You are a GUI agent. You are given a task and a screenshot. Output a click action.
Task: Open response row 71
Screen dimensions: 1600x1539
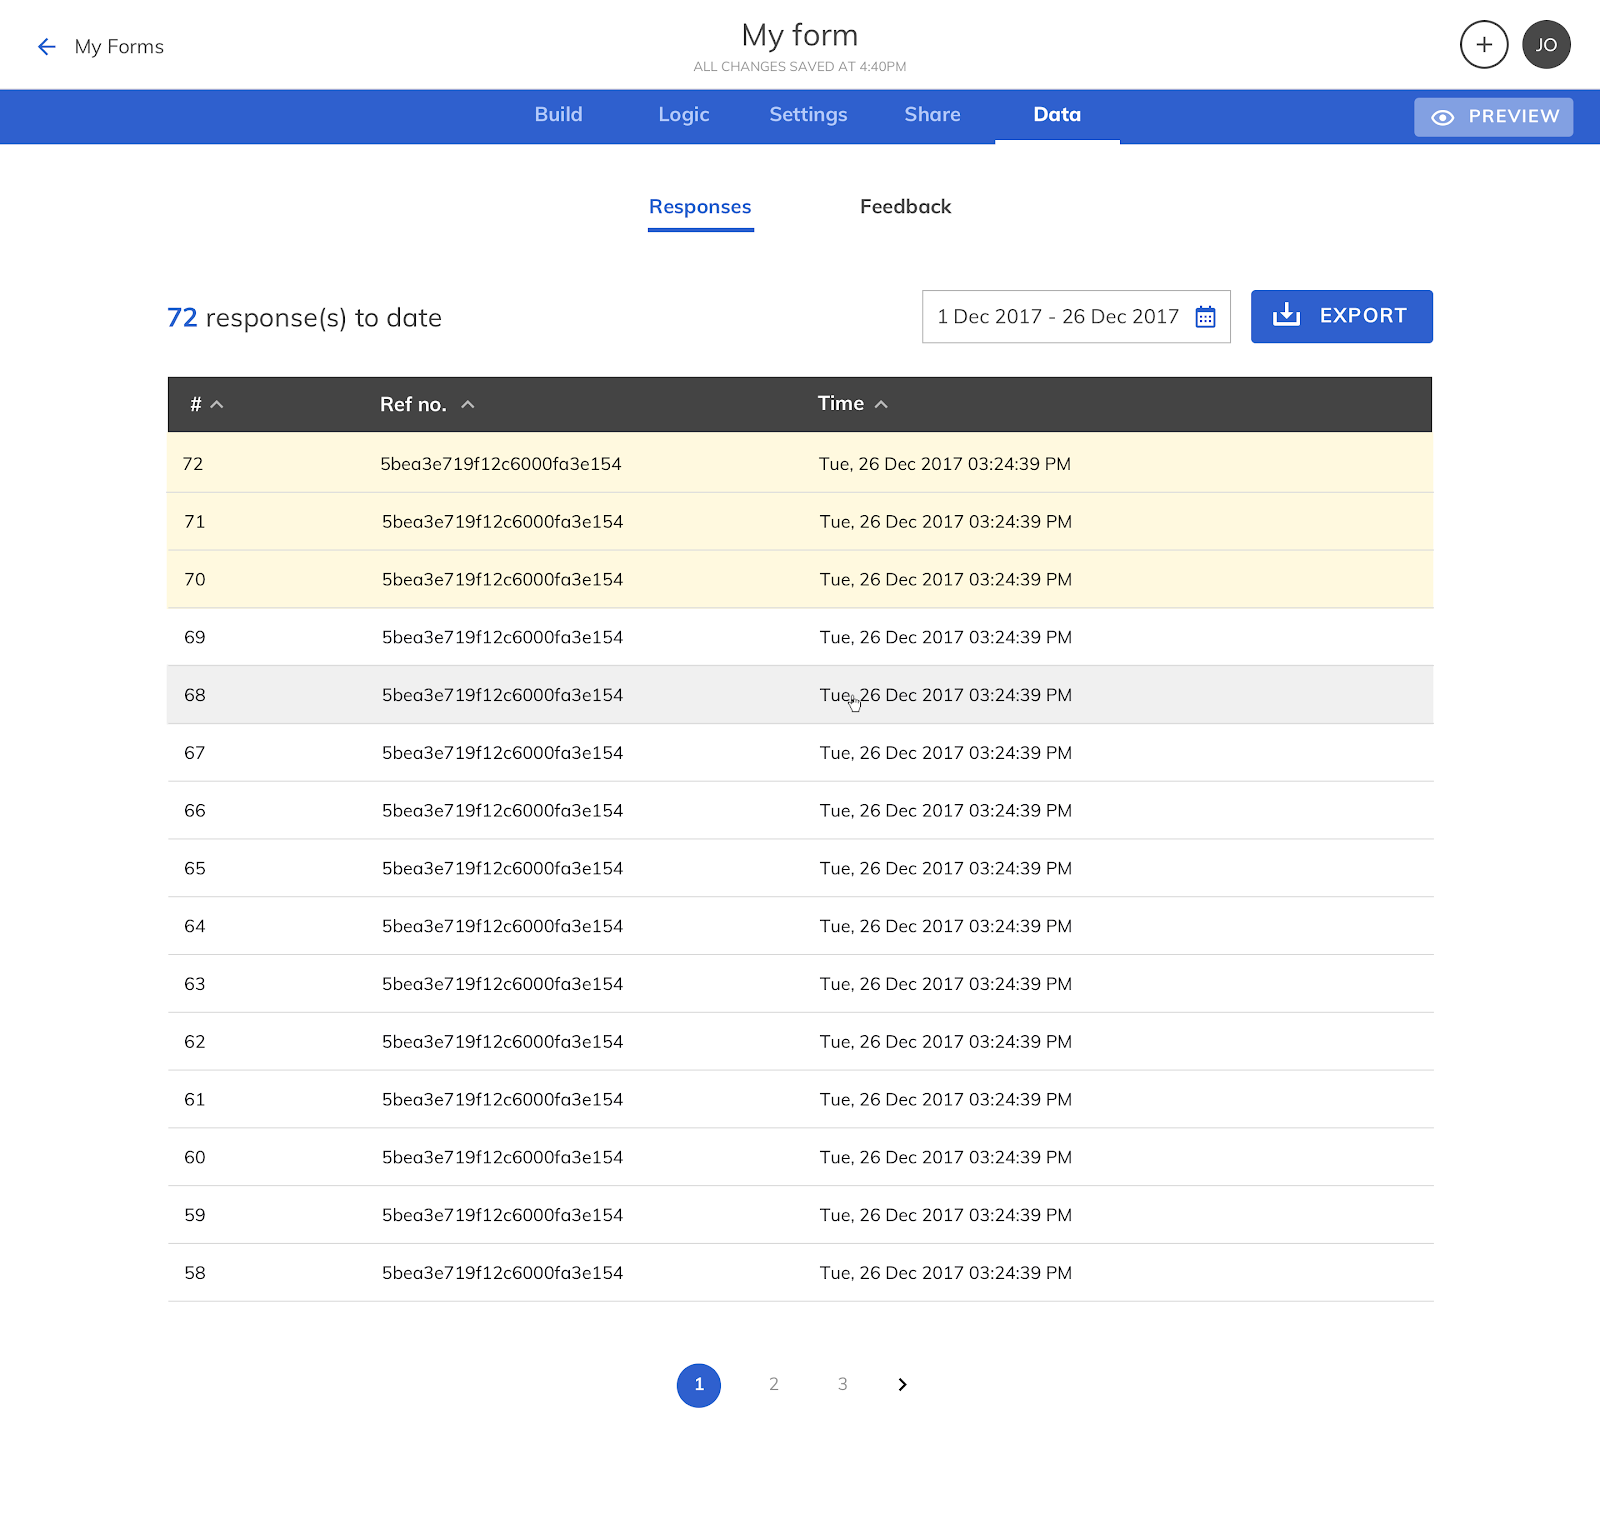[x=800, y=522]
